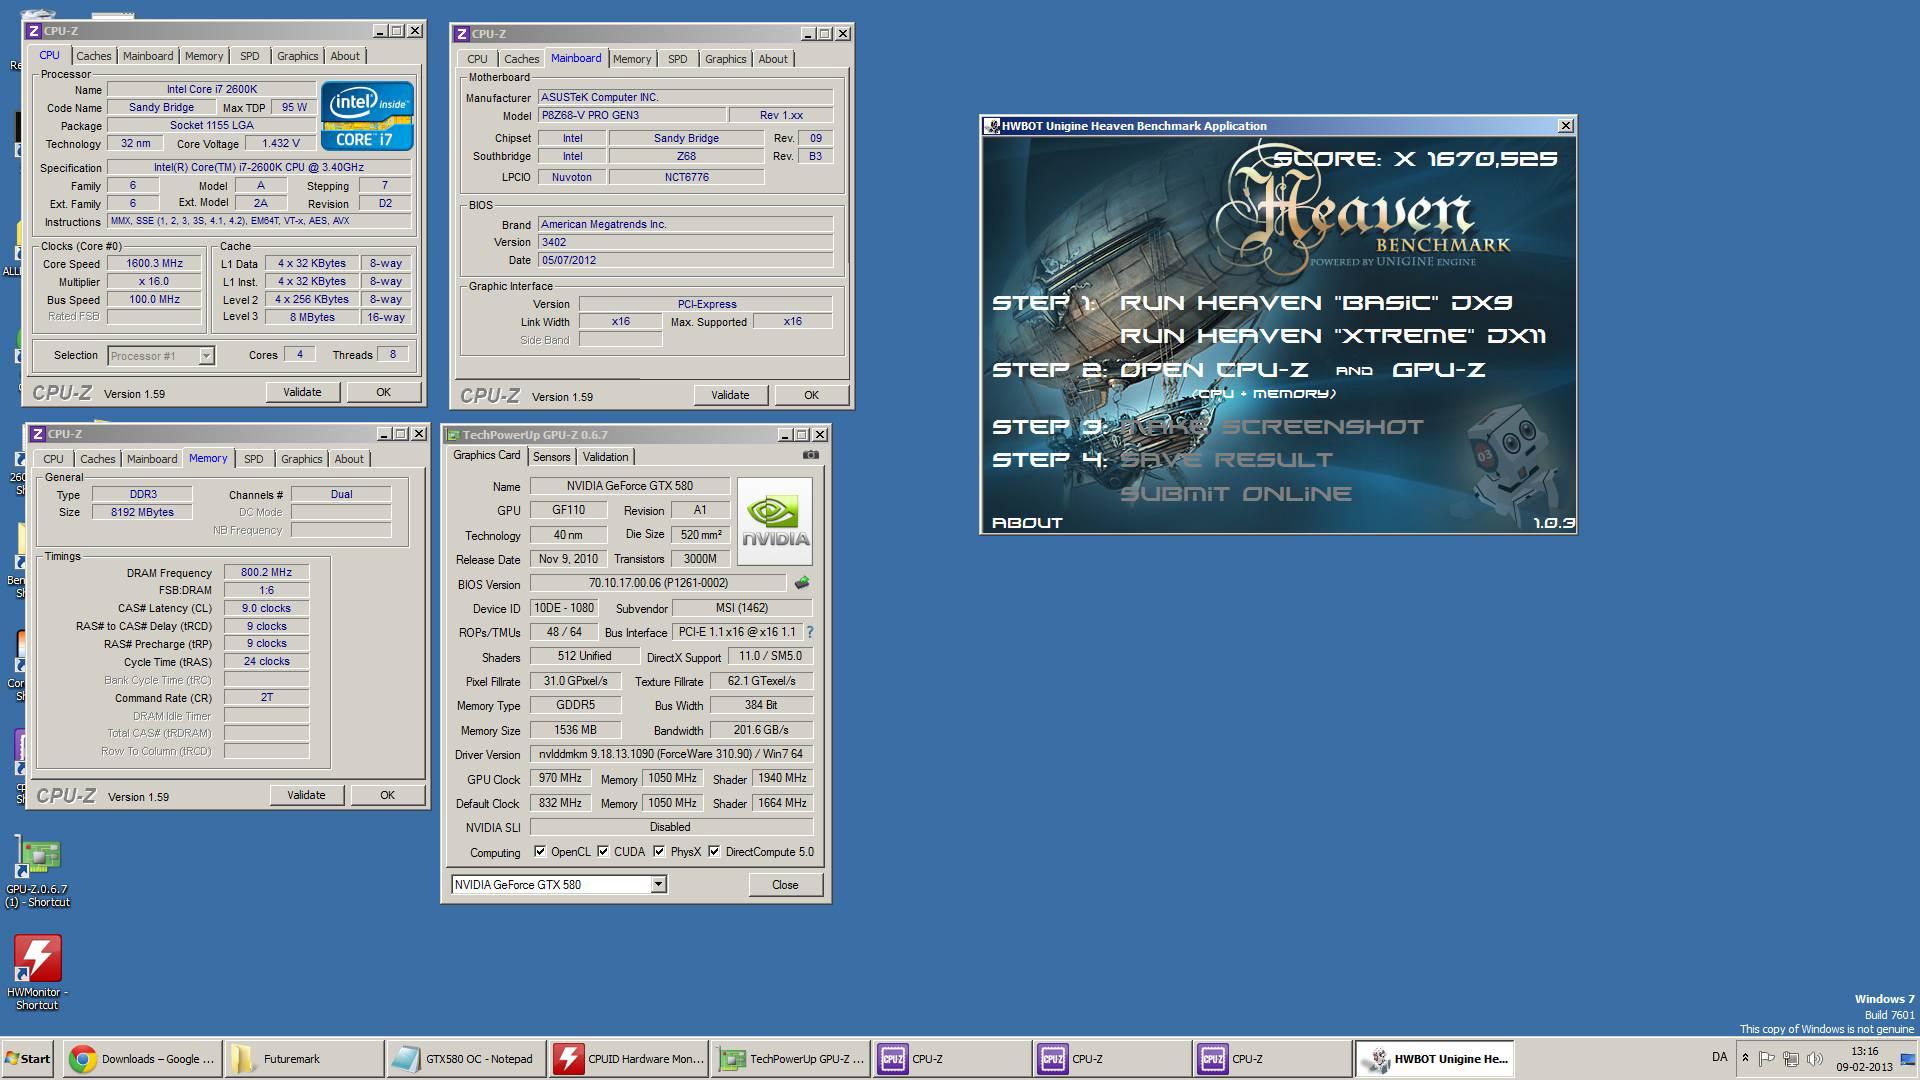1920x1080 pixels.
Task: Click Validate in Mainboard CPU-Z window
Action: click(x=730, y=395)
